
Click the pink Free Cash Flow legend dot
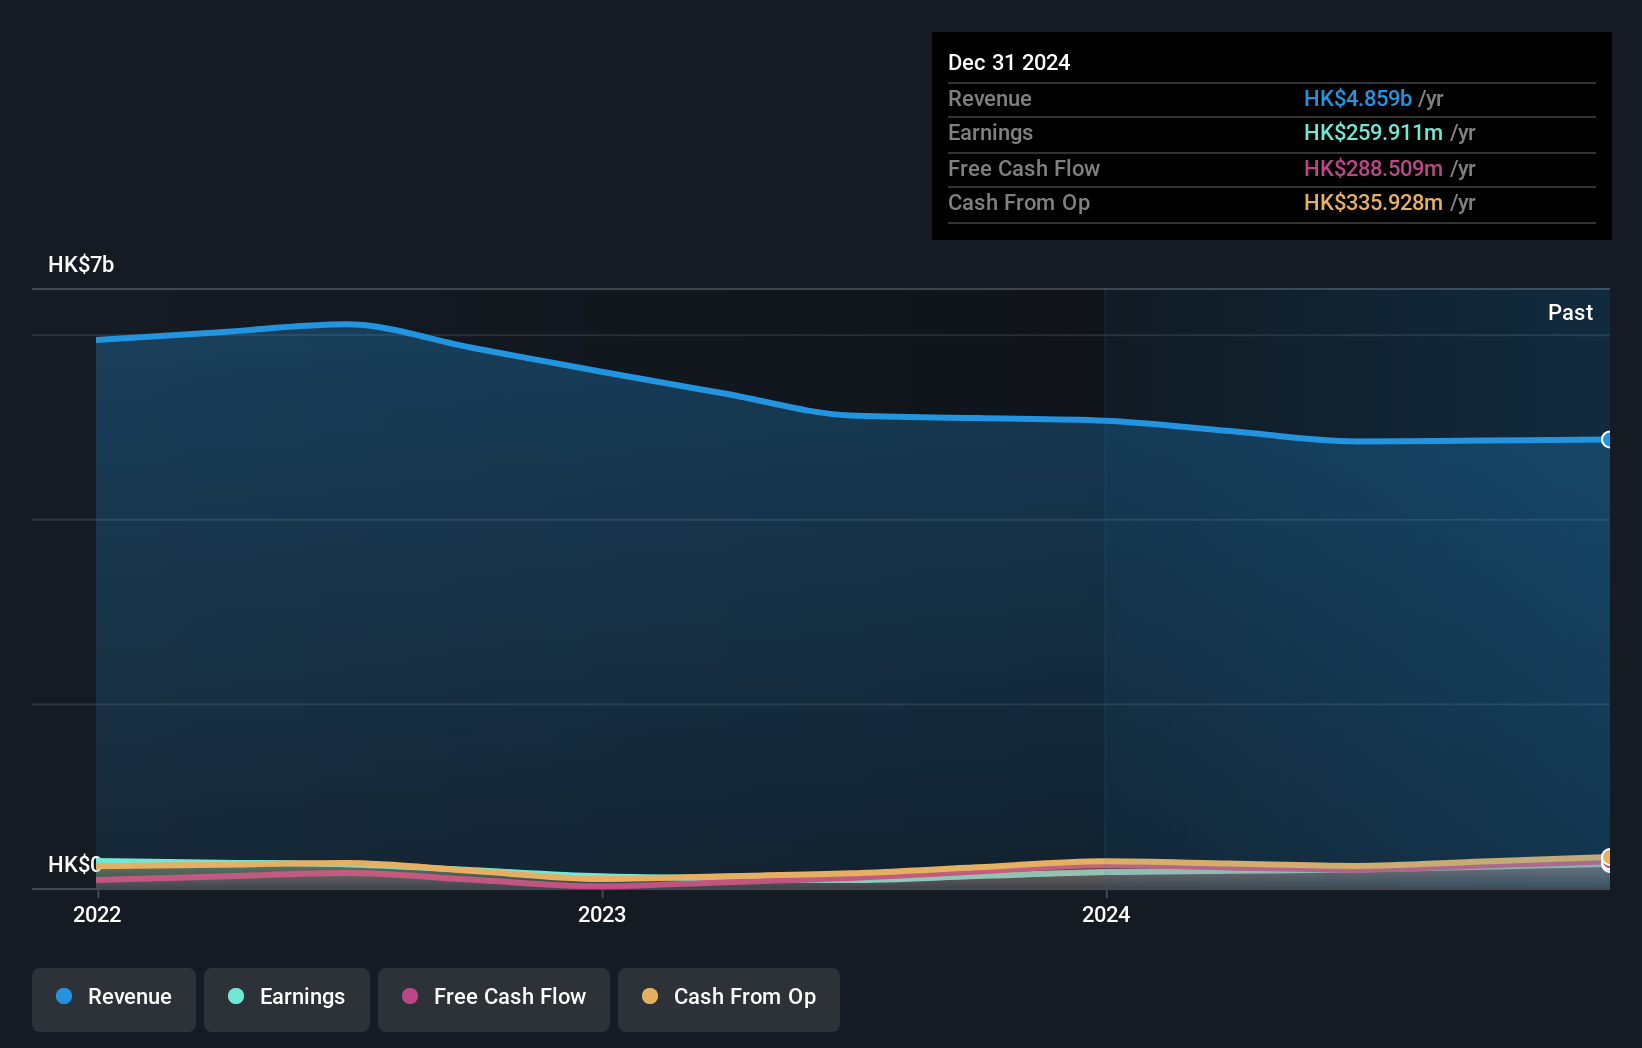(x=410, y=996)
